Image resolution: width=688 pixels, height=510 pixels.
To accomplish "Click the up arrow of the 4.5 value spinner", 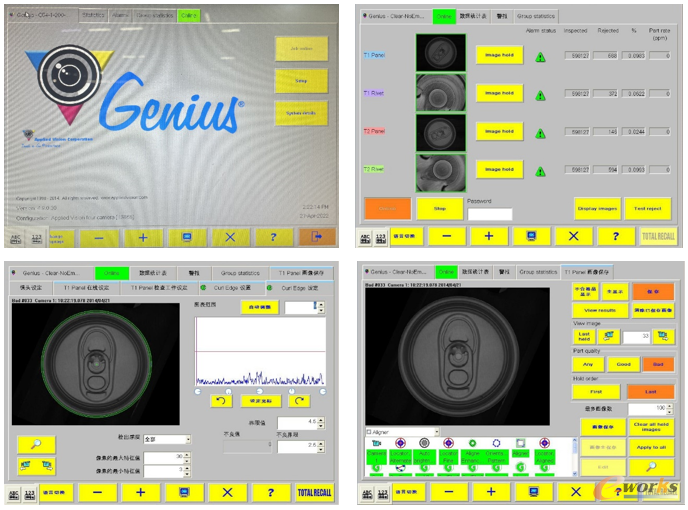I will coord(321,420).
